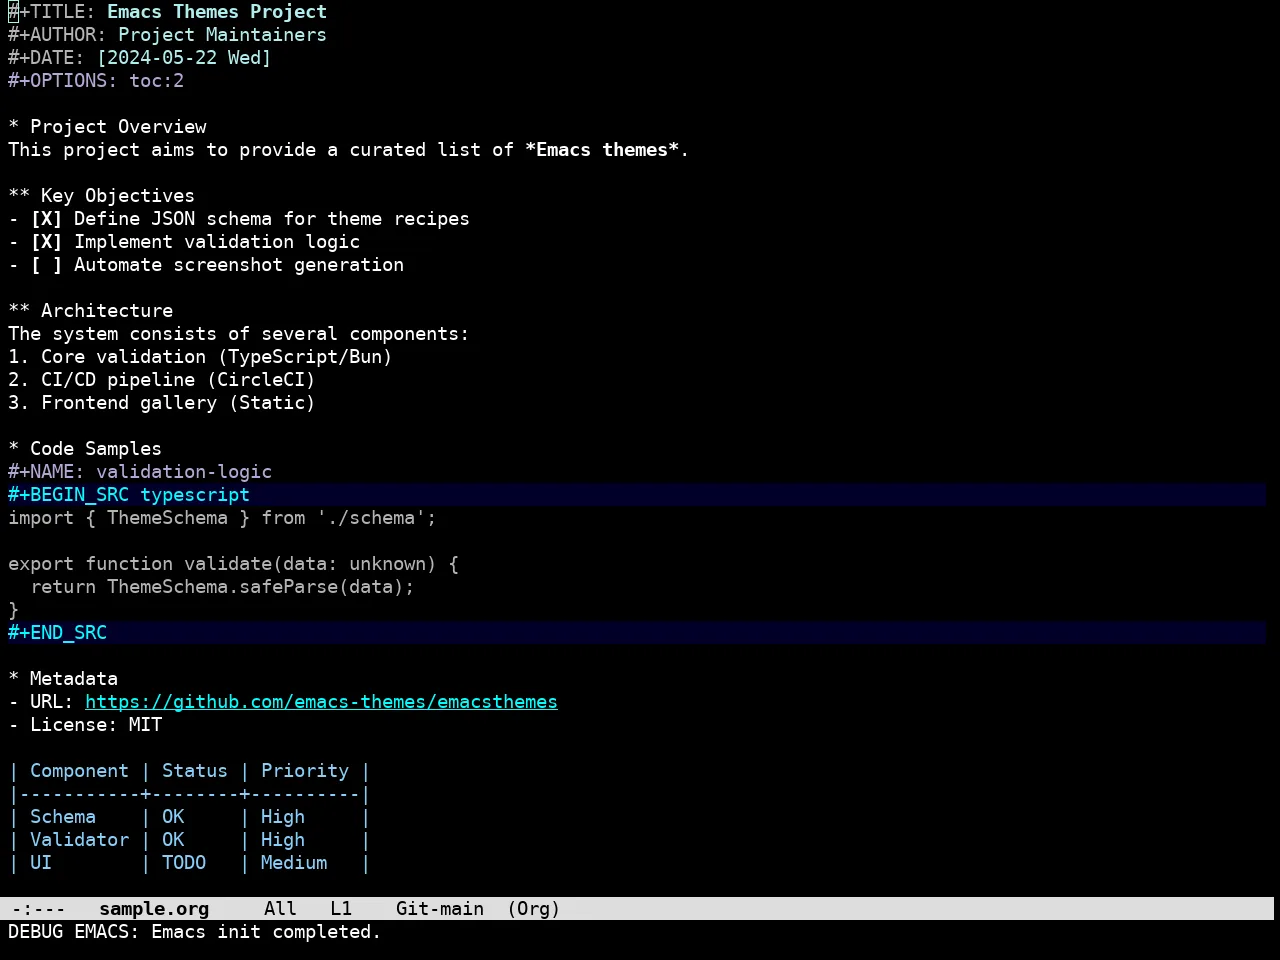Click the Medium priority cell

pos(294,863)
